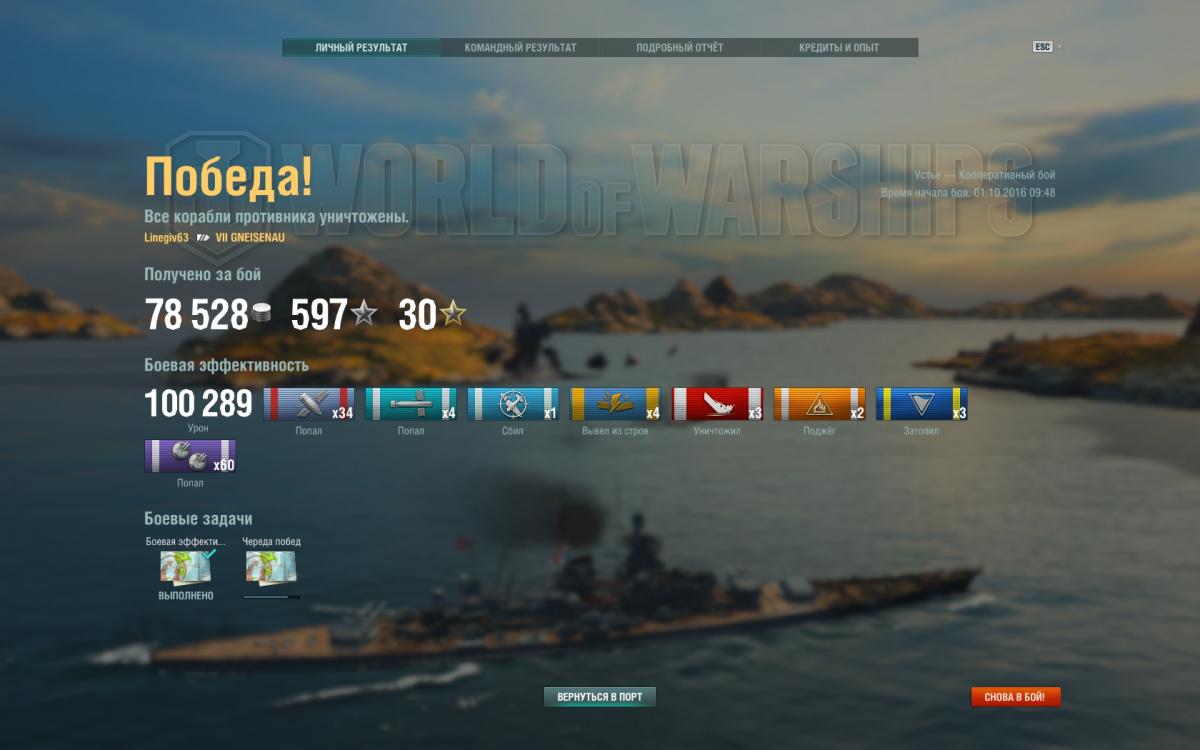This screenshot has width=1200, height=750.
Task: Select the torpedo hits ribbon x4
Action: 411,404
